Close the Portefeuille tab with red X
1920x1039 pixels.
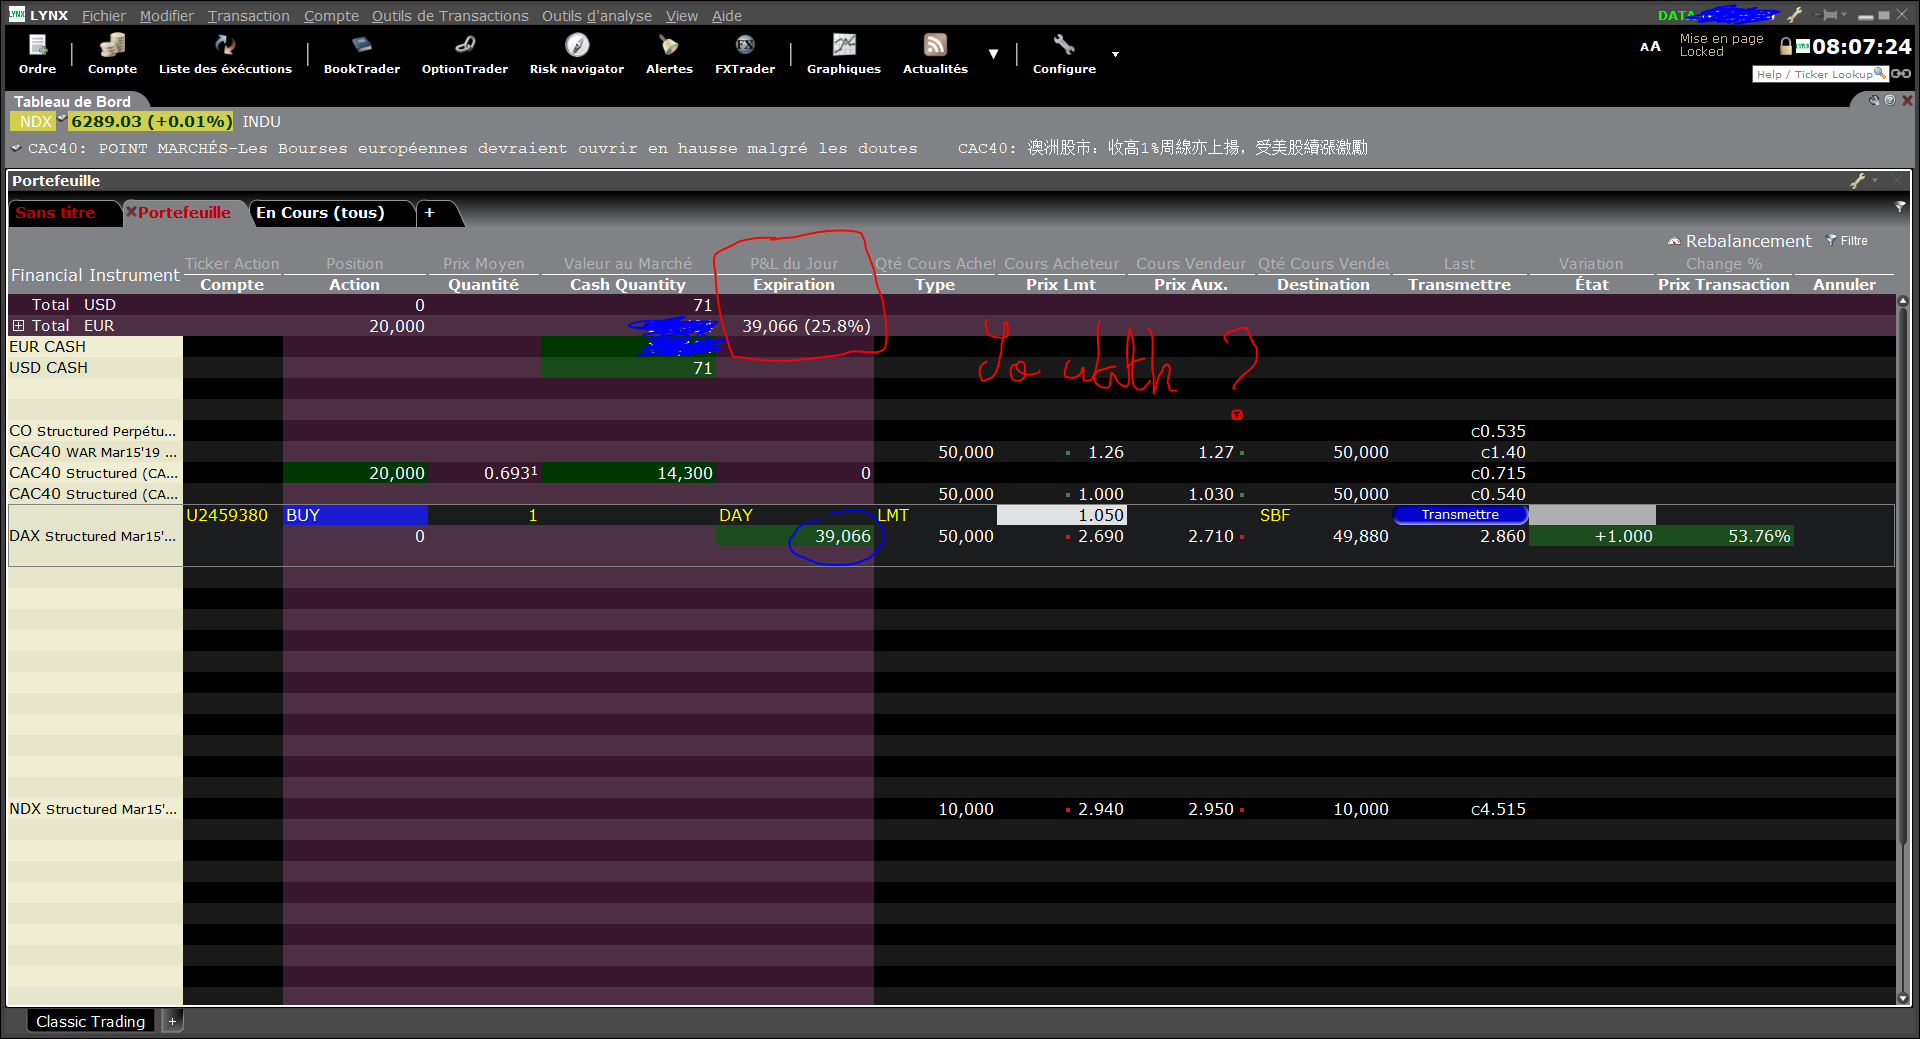tap(131, 212)
